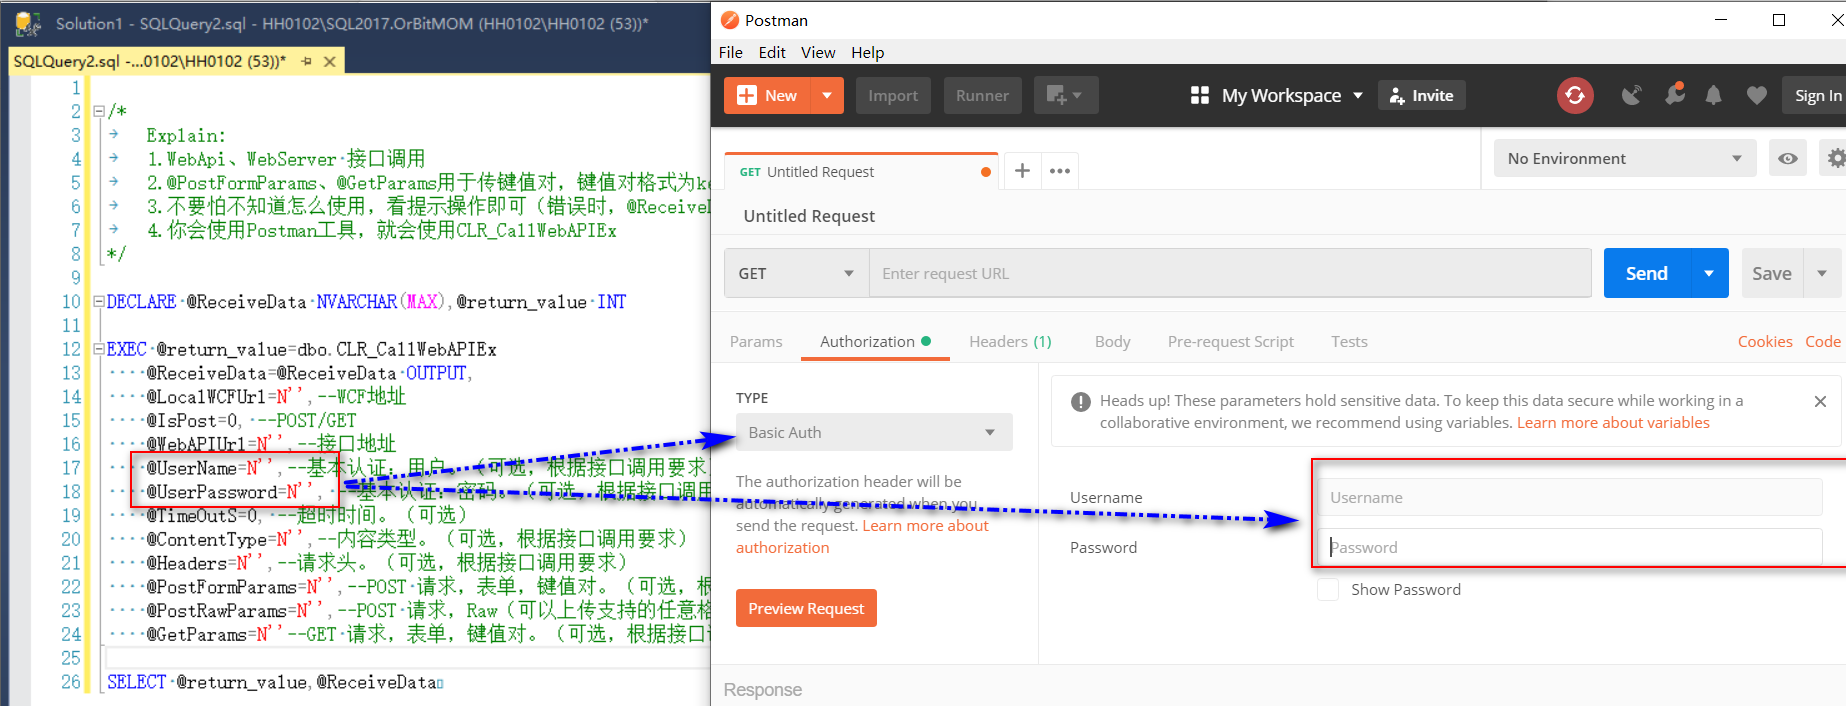Open the tab options three-dots menu
The width and height of the screenshot is (1846, 706).
1060,171
